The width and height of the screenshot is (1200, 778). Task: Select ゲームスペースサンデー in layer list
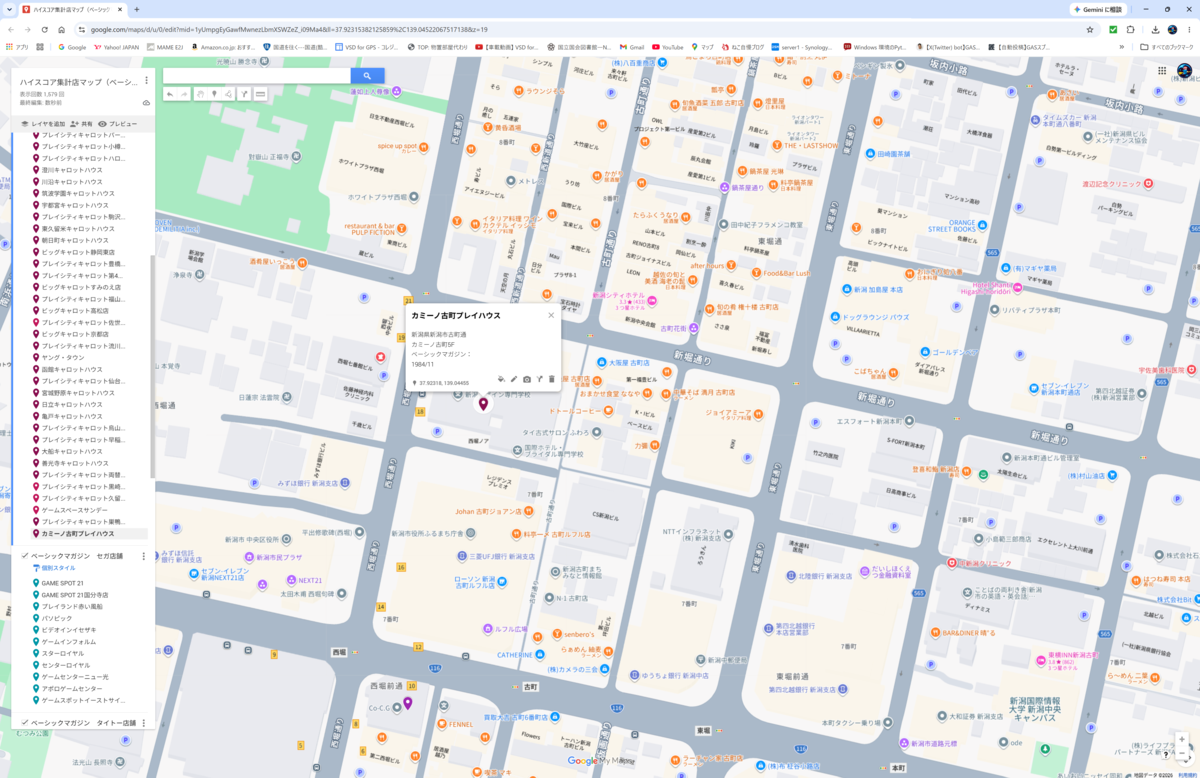(75, 510)
